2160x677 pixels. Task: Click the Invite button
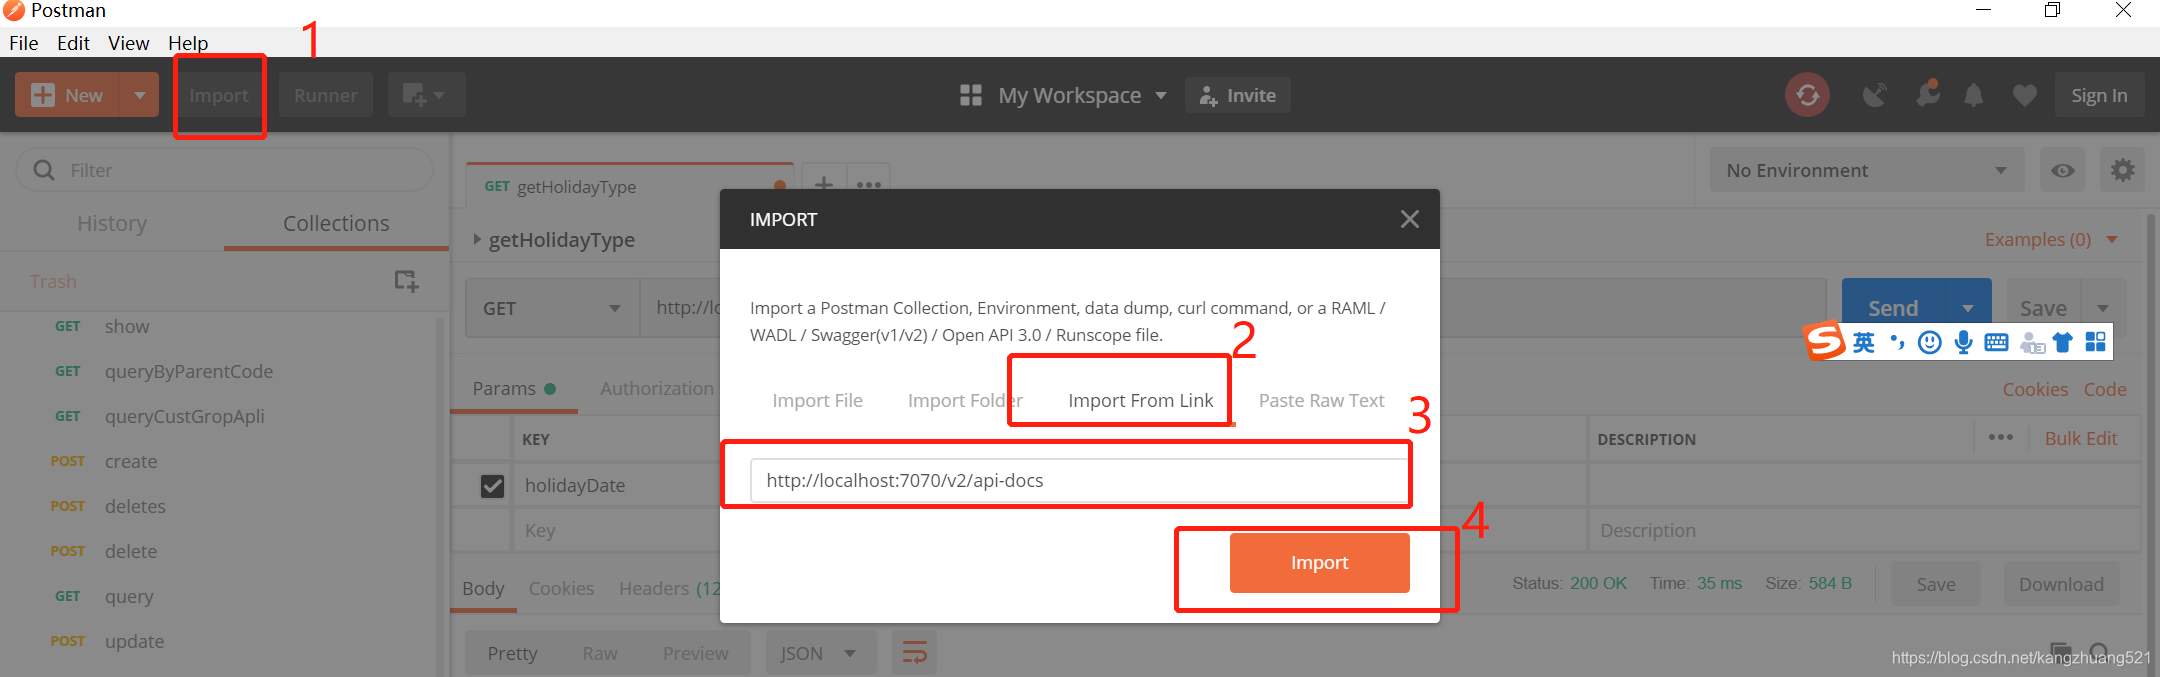pos(1238,95)
